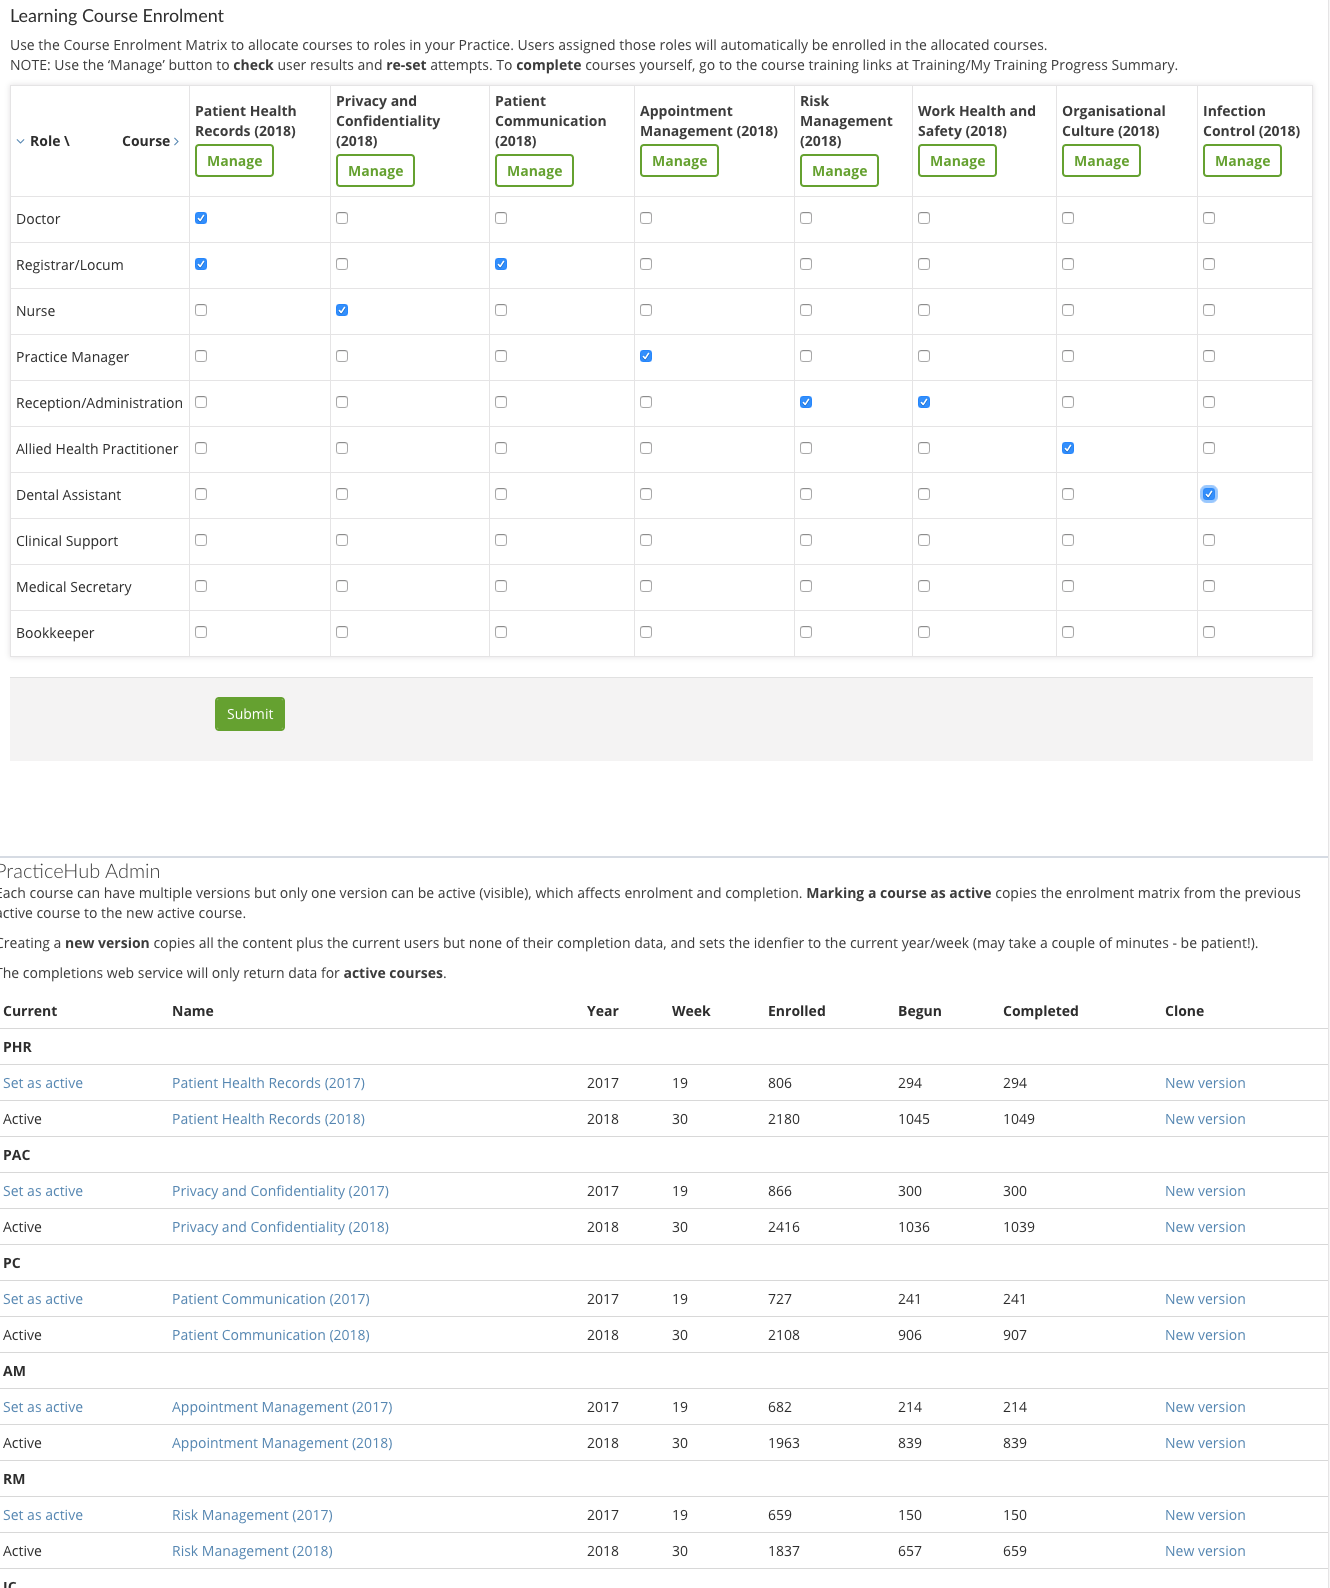Click the PAC group heading
Image resolution: width=1330 pixels, height=1588 pixels.
[x=17, y=1155]
